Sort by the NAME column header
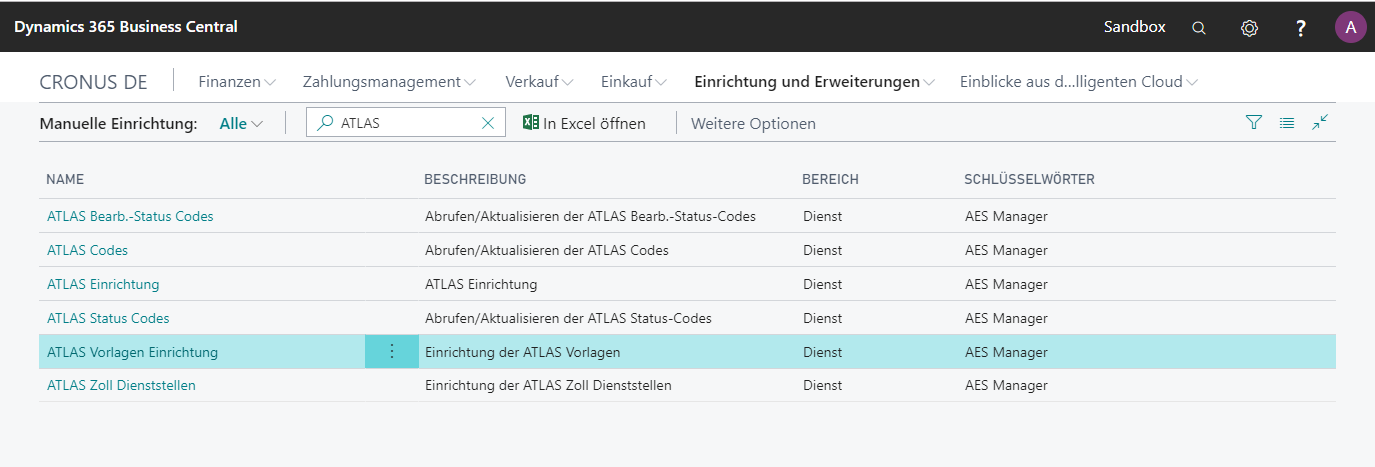The width and height of the screenshot is (1375, 467). pos(65,179)
